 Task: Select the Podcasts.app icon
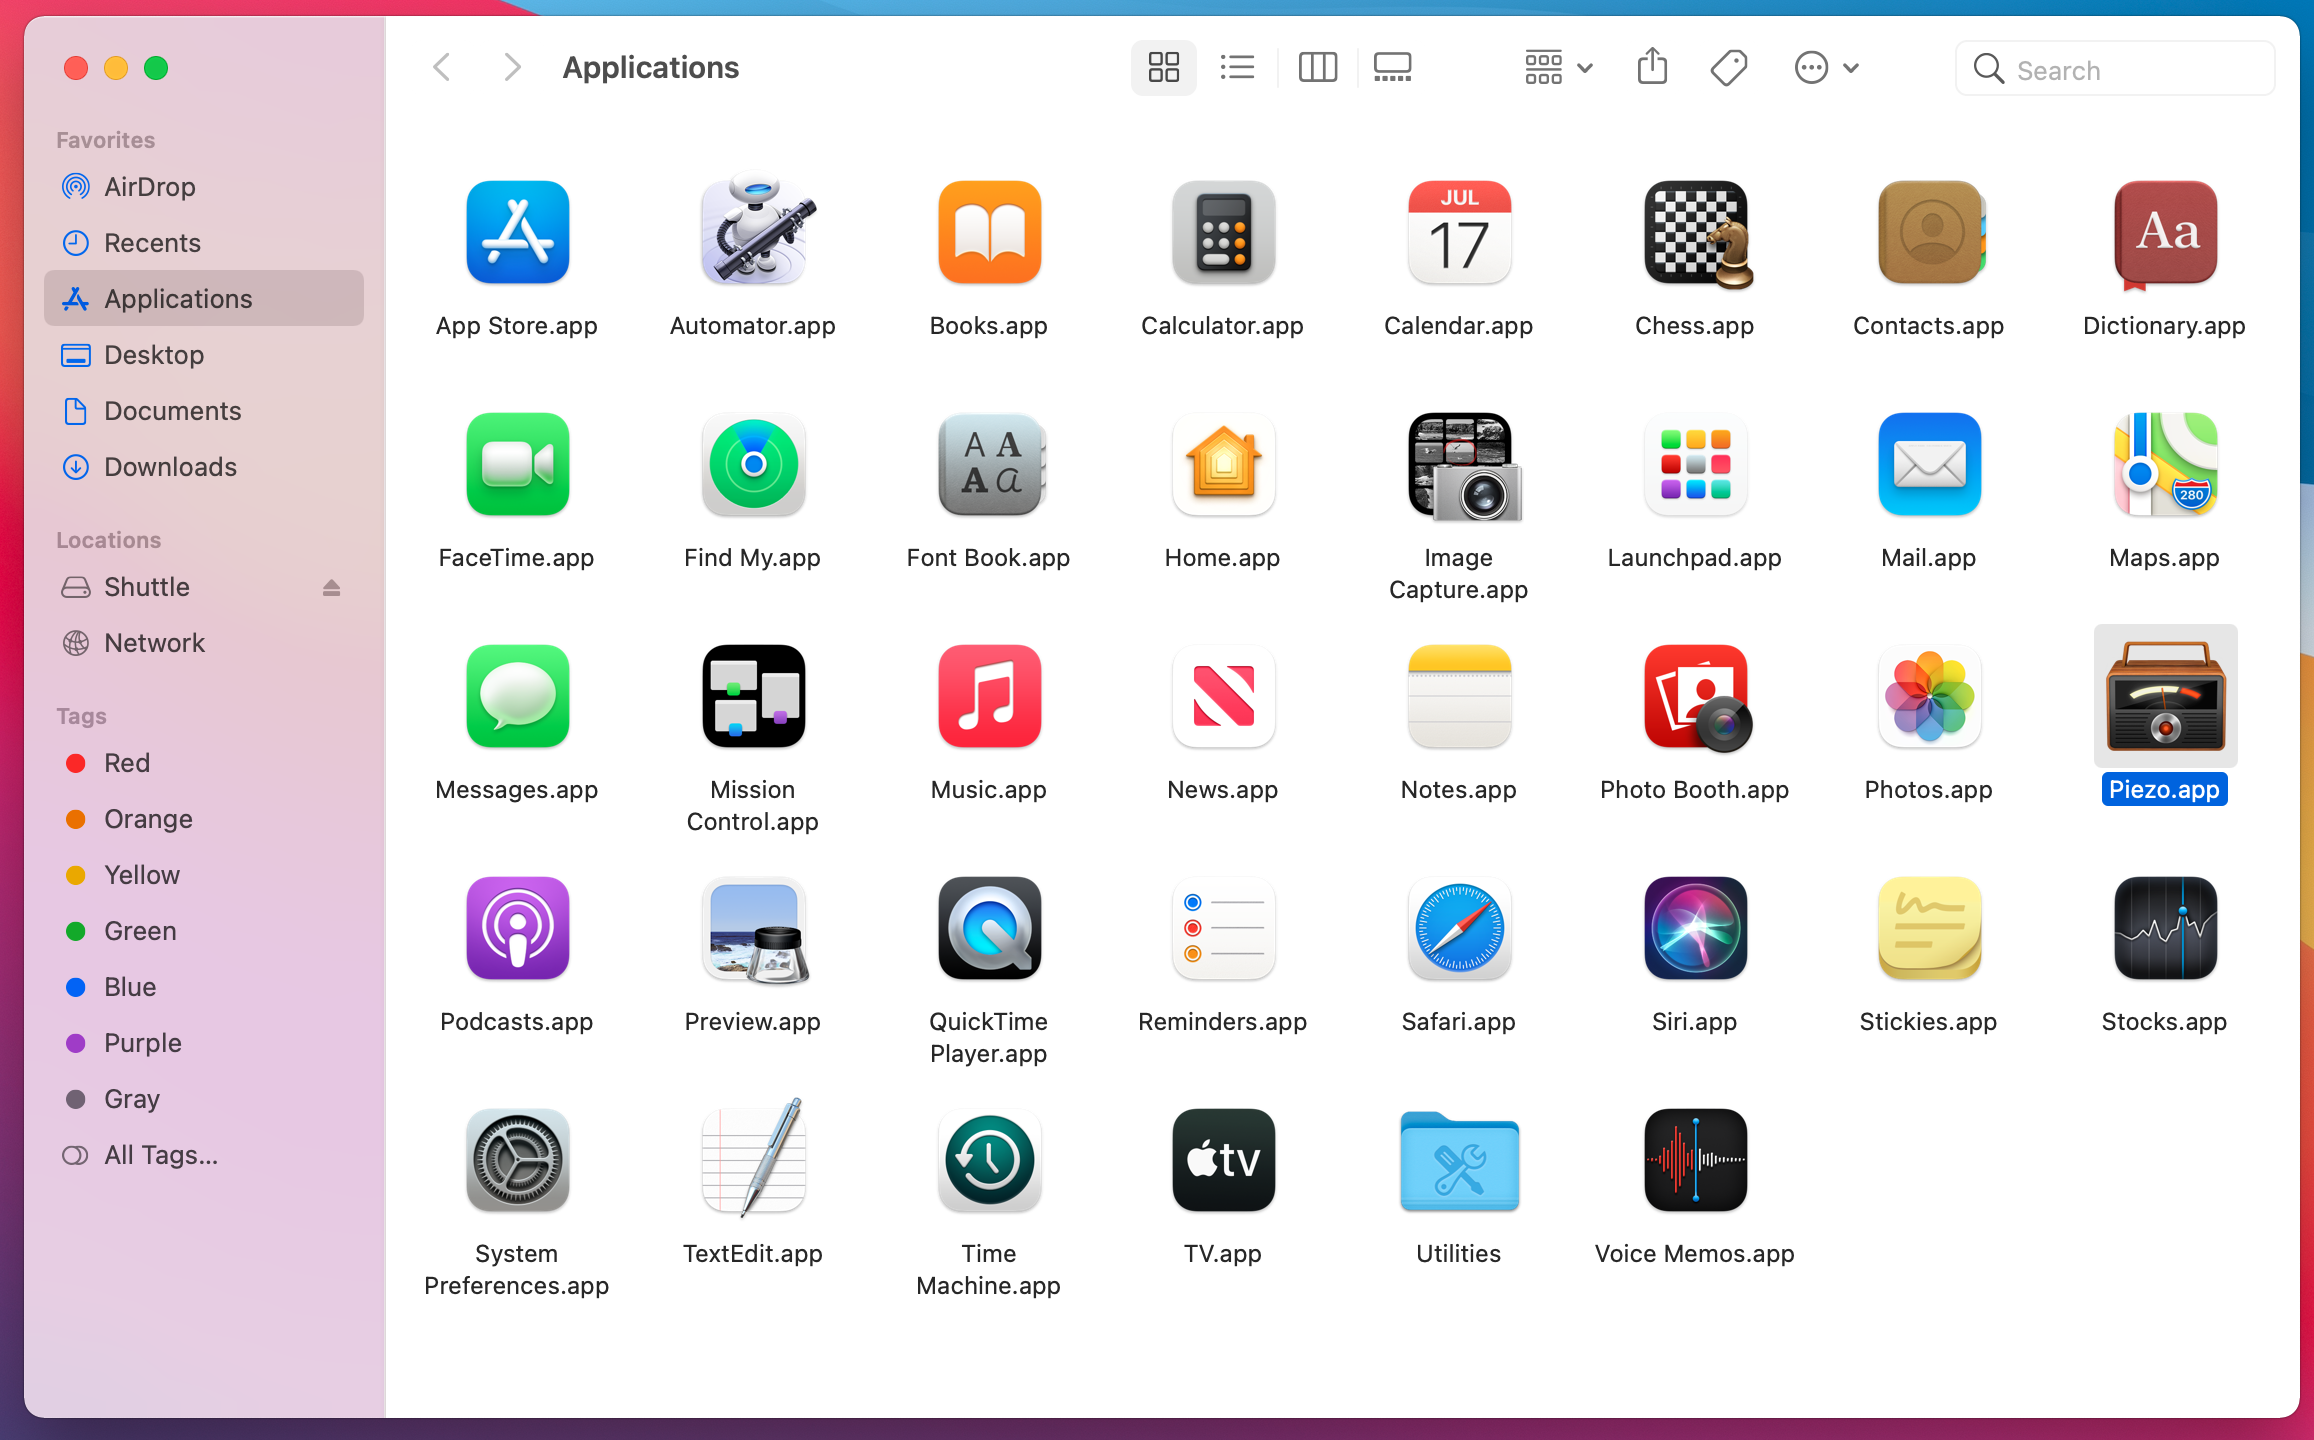point(517,928)
